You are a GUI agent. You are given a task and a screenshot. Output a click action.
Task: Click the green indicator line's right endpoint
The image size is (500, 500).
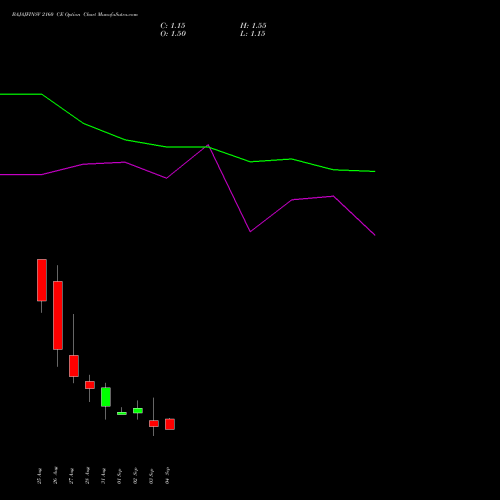tap(375, 171)
